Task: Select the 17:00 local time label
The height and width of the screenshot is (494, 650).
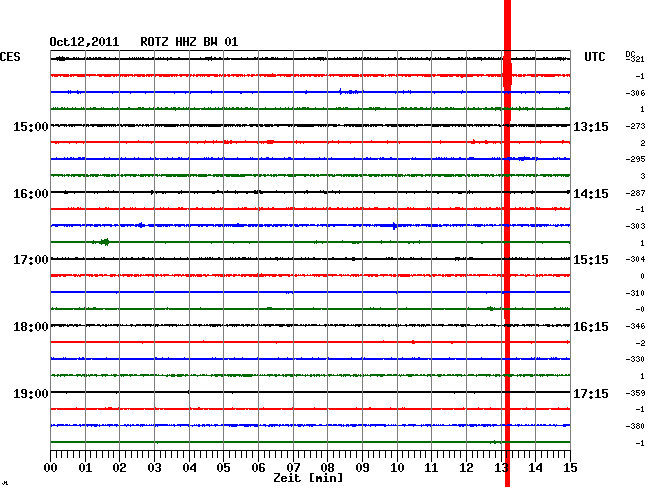Action: point(31,260)
